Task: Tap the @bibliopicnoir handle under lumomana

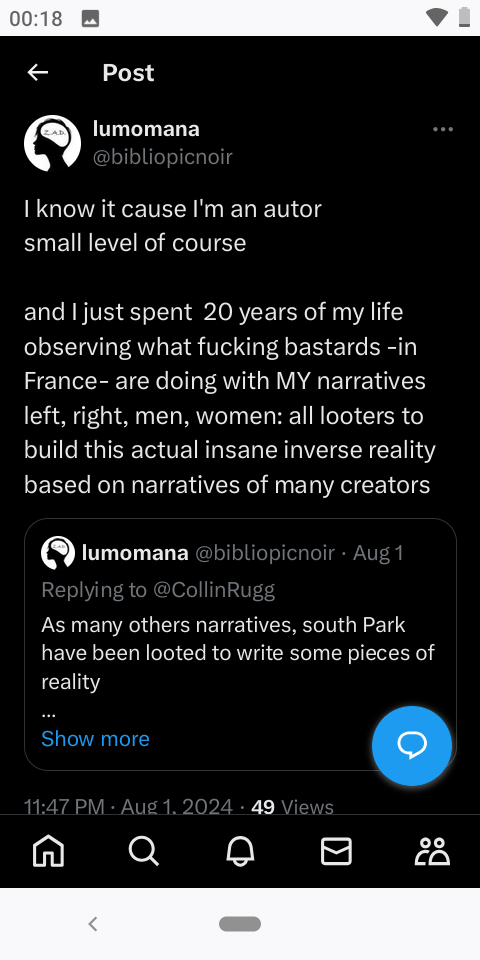Action: 162,157
